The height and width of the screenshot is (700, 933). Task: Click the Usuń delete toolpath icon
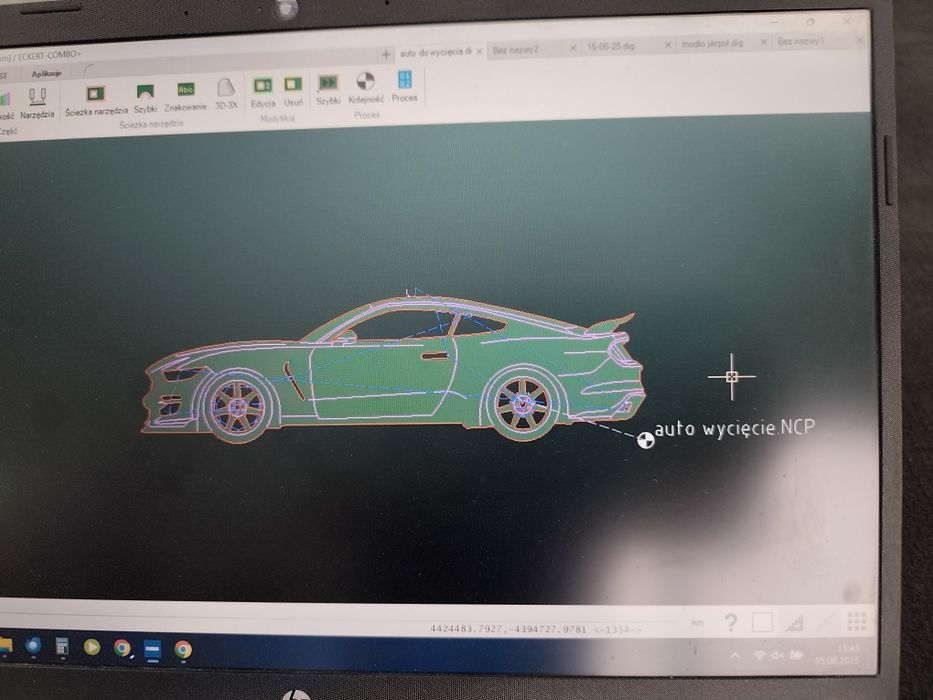point(293,90)
